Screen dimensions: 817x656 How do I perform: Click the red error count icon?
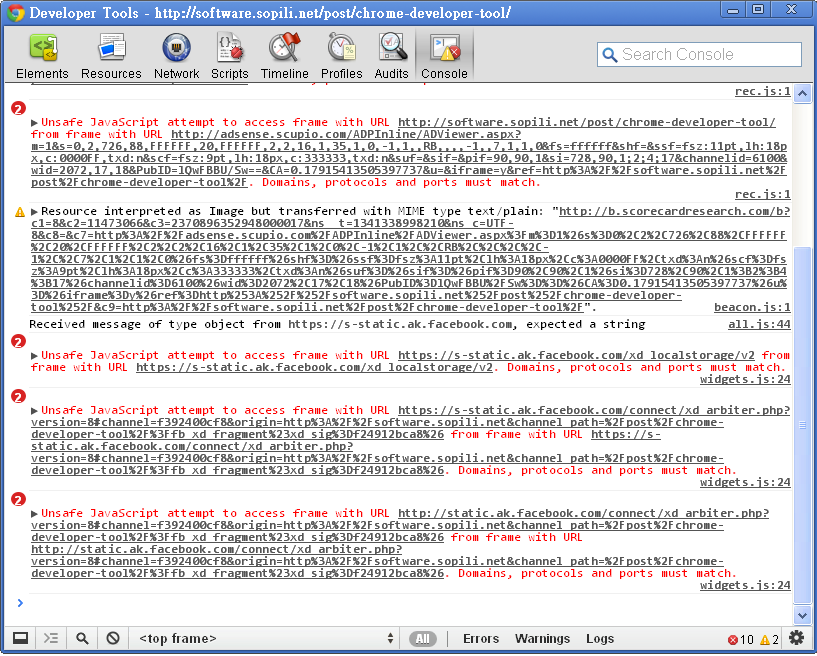[x=733, y=640]
